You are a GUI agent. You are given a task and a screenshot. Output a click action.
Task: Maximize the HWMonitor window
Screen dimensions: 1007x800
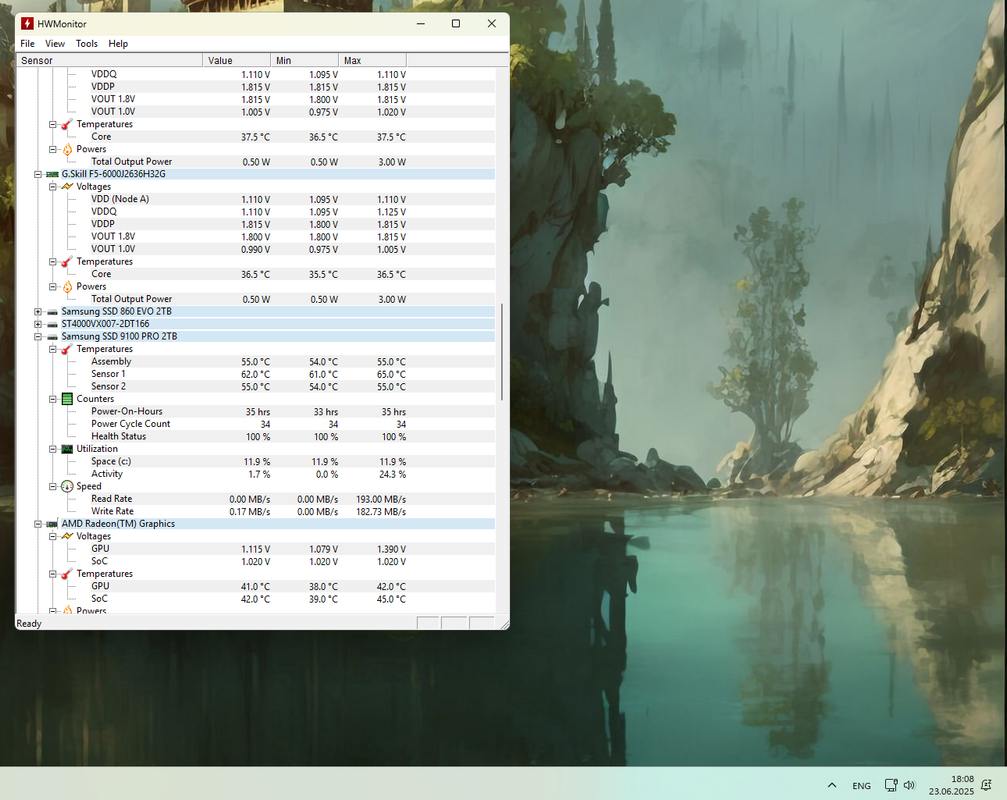click(456, 24)
